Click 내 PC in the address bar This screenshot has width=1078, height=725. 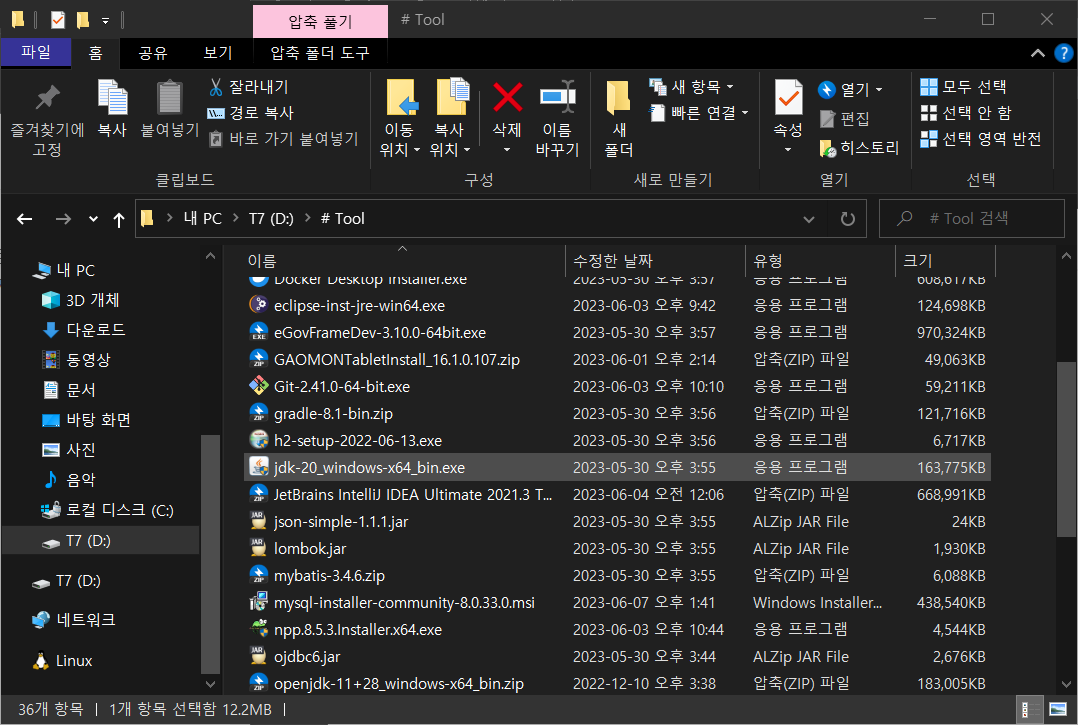click(203, 219)
